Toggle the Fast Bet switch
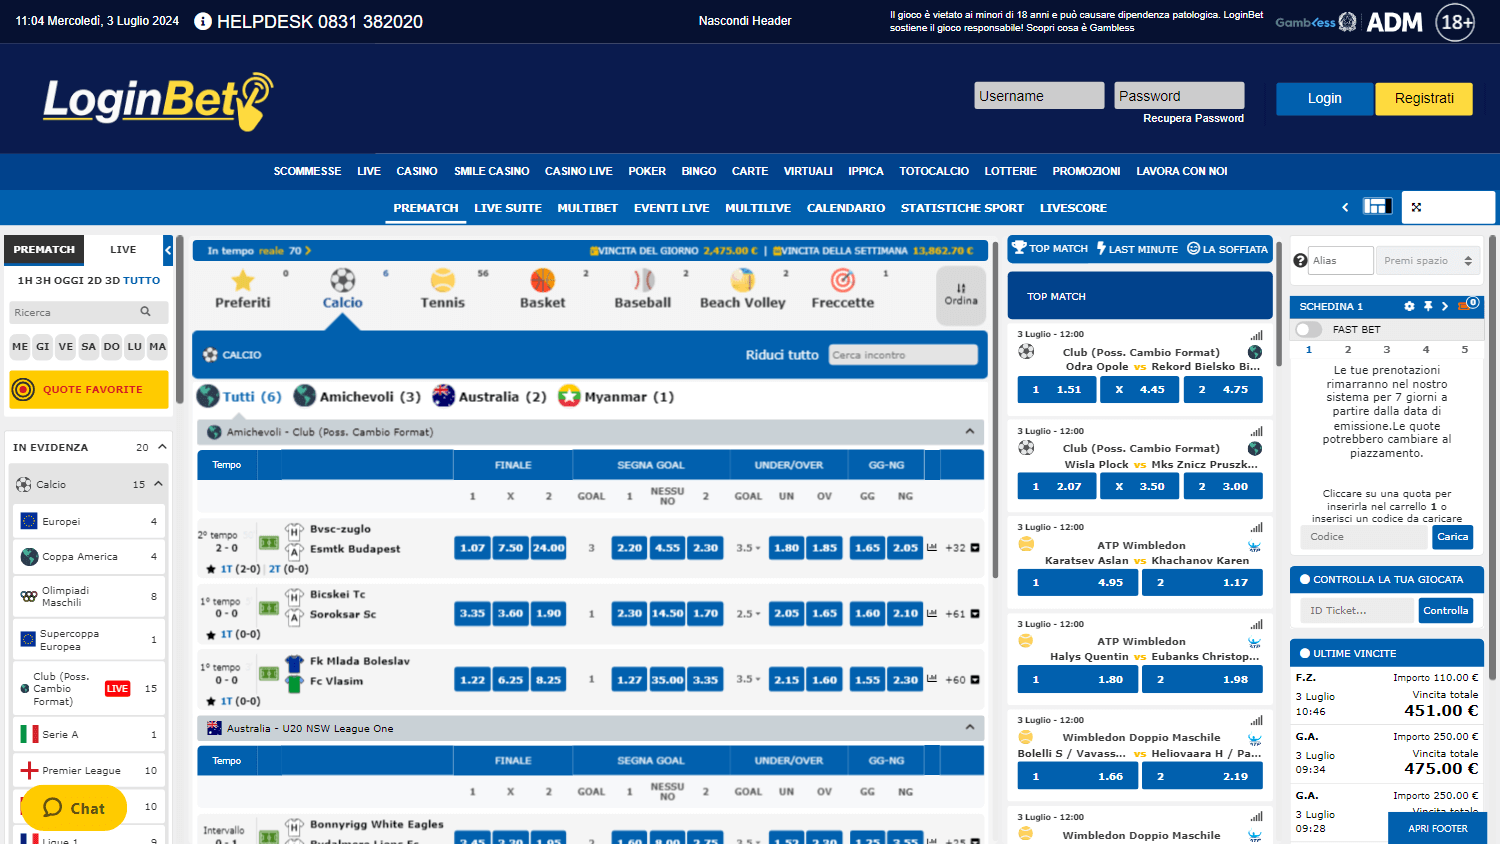Viewport: 1500px width, 844px height. pyautogui.click(x=1308, y=329)
